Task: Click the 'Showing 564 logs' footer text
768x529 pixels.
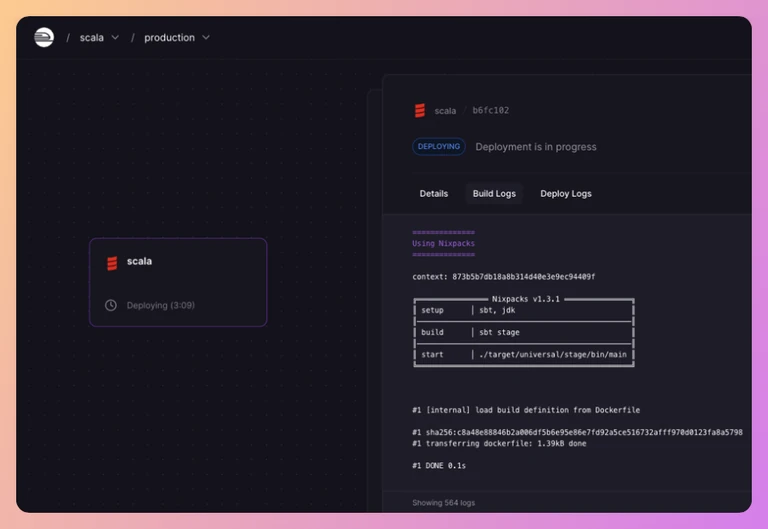Action: coord(443,503)
